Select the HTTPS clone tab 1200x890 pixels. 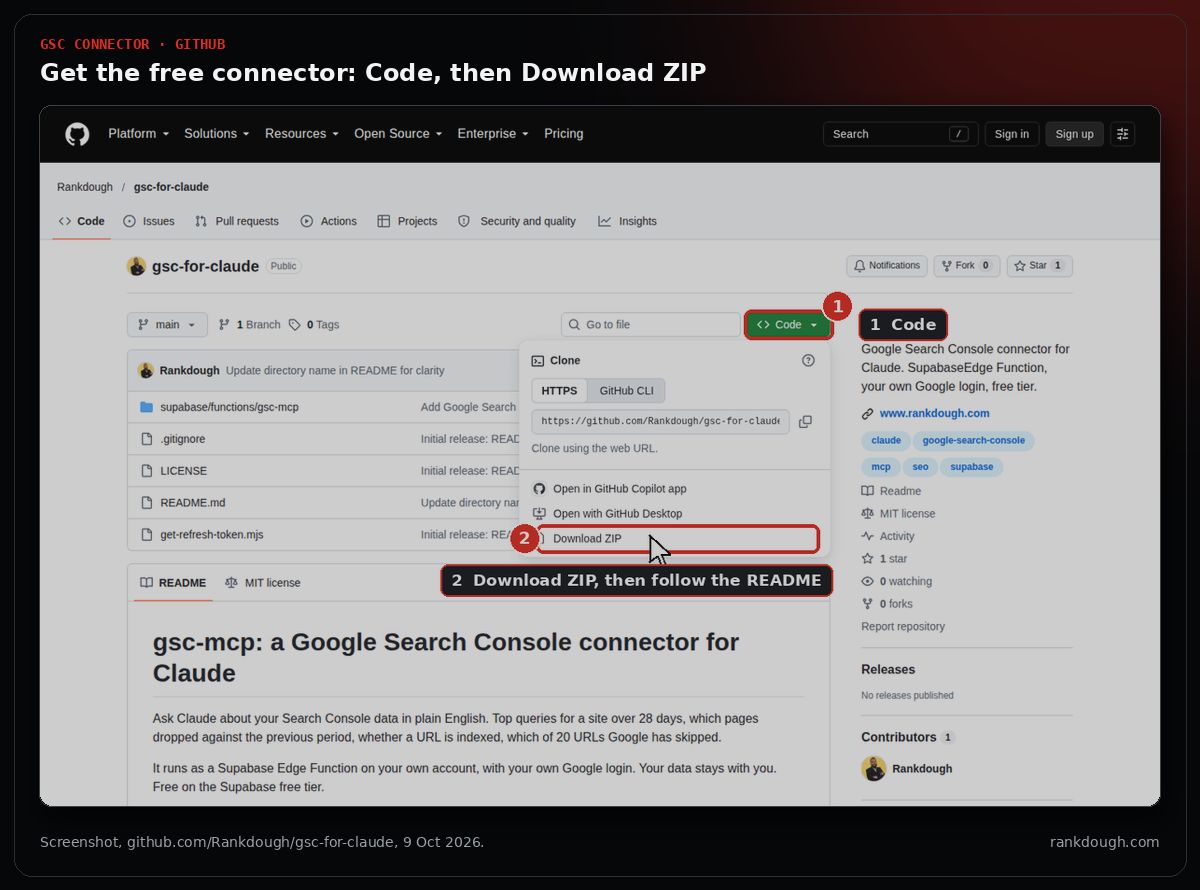[x=559, y=391]
